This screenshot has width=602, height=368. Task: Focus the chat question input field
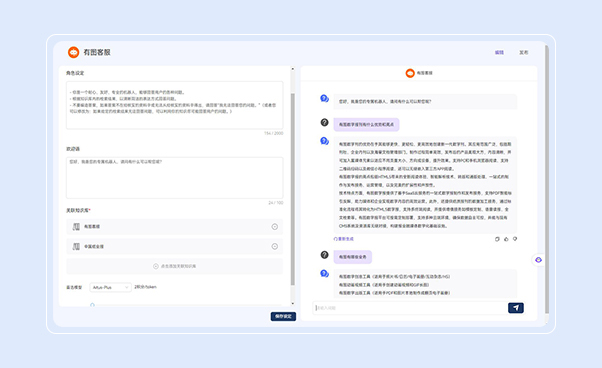tap(410, 308)
